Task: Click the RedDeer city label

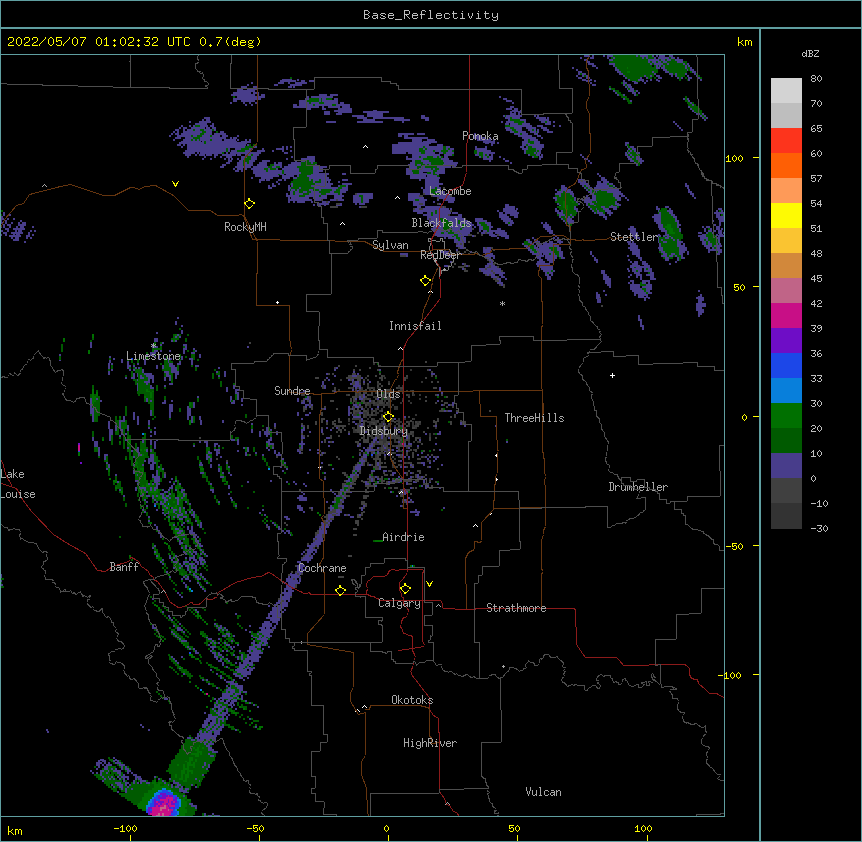Action: [x=440, y=255]
